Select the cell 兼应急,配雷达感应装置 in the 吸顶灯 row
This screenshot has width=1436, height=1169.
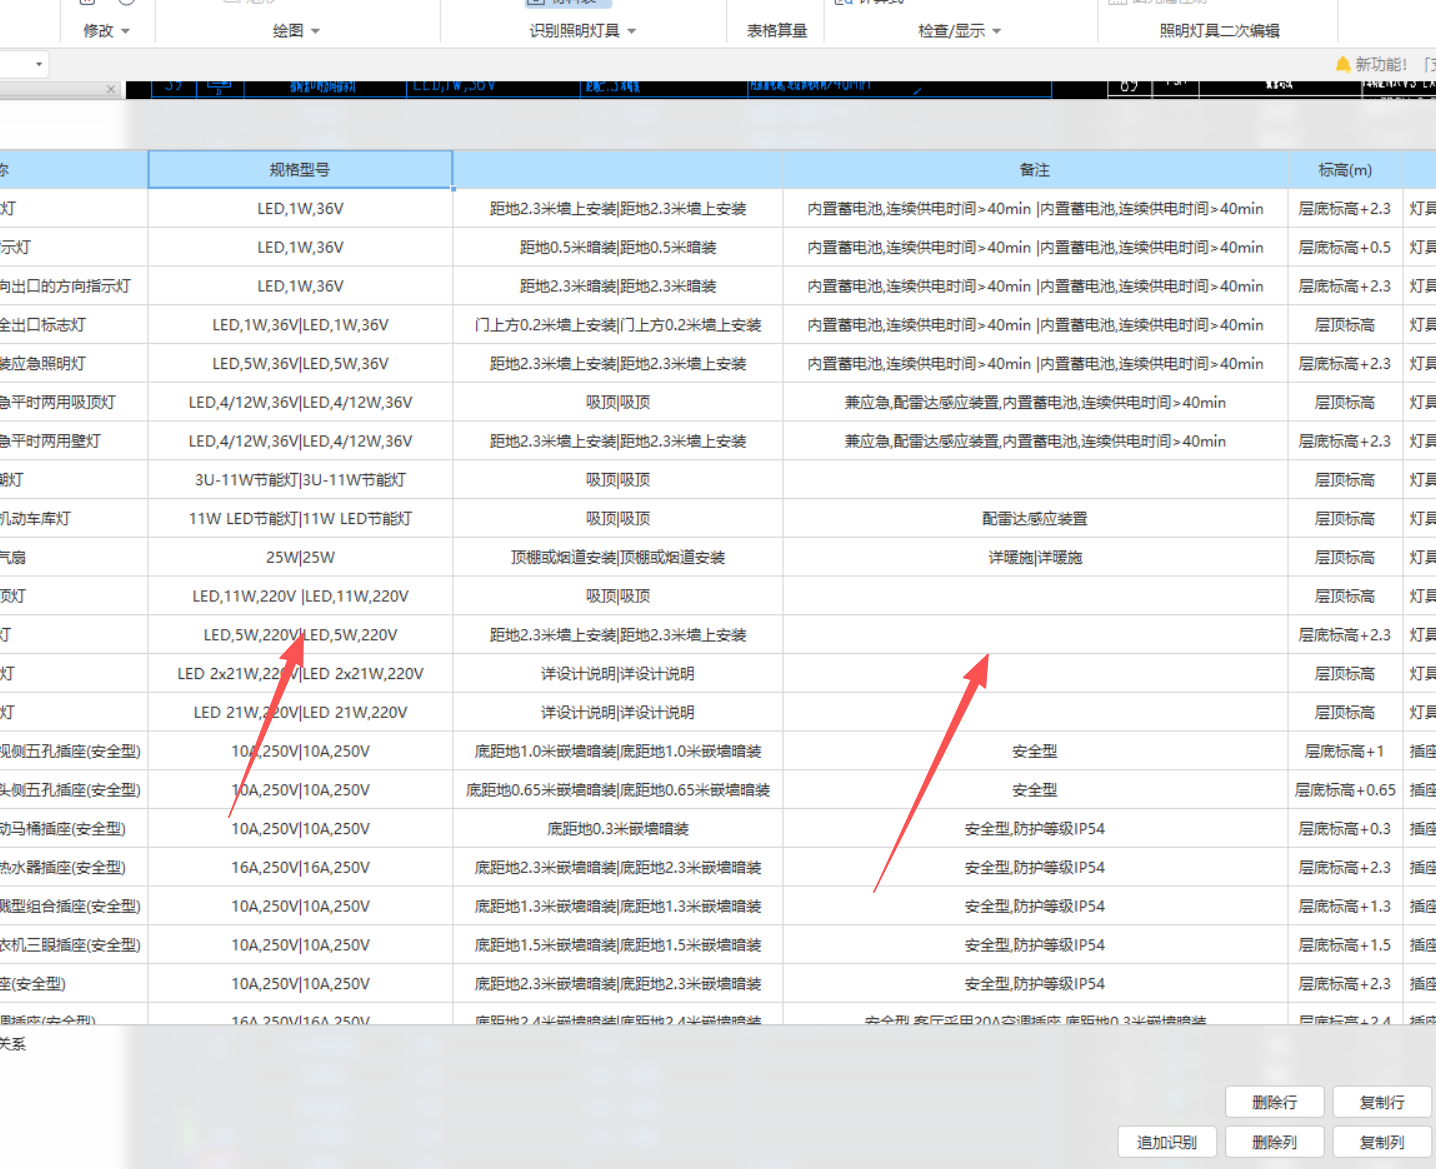coord(1035,402)
